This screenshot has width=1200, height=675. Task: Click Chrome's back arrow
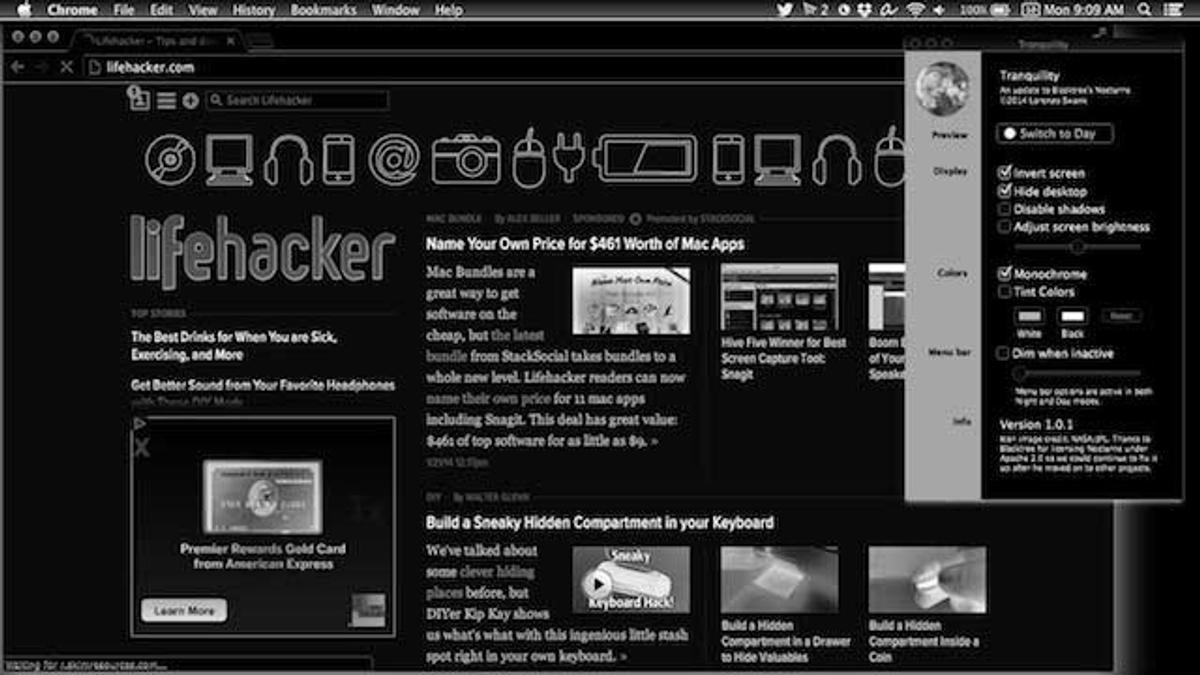[x=17, y=67]
